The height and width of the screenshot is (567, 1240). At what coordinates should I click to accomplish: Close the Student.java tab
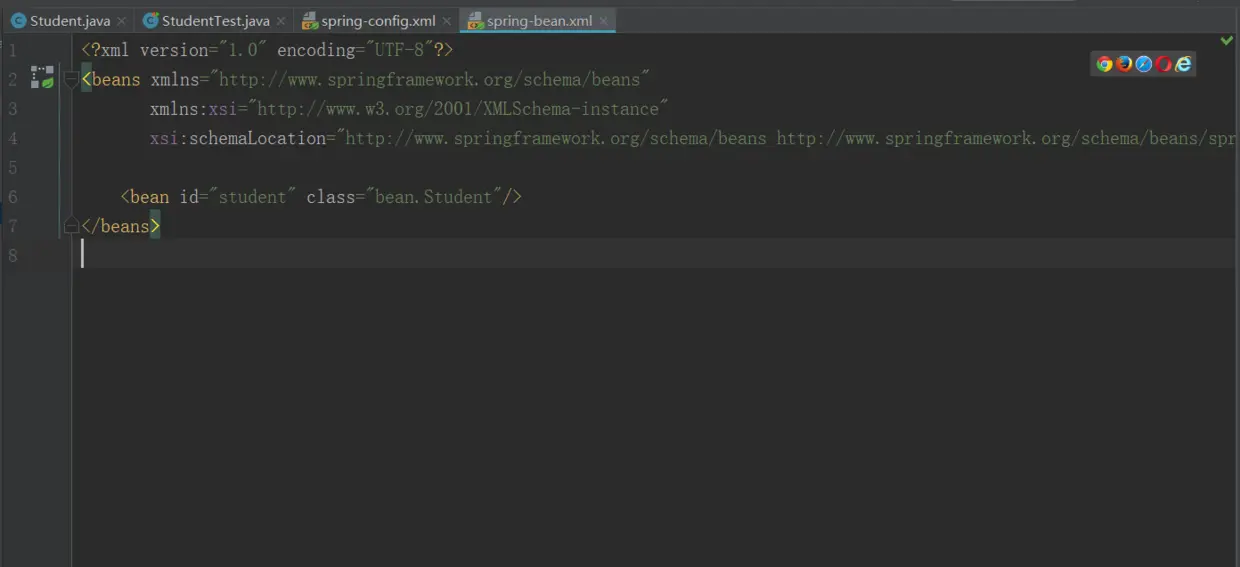pyautogui.click(x=122, y=21)
